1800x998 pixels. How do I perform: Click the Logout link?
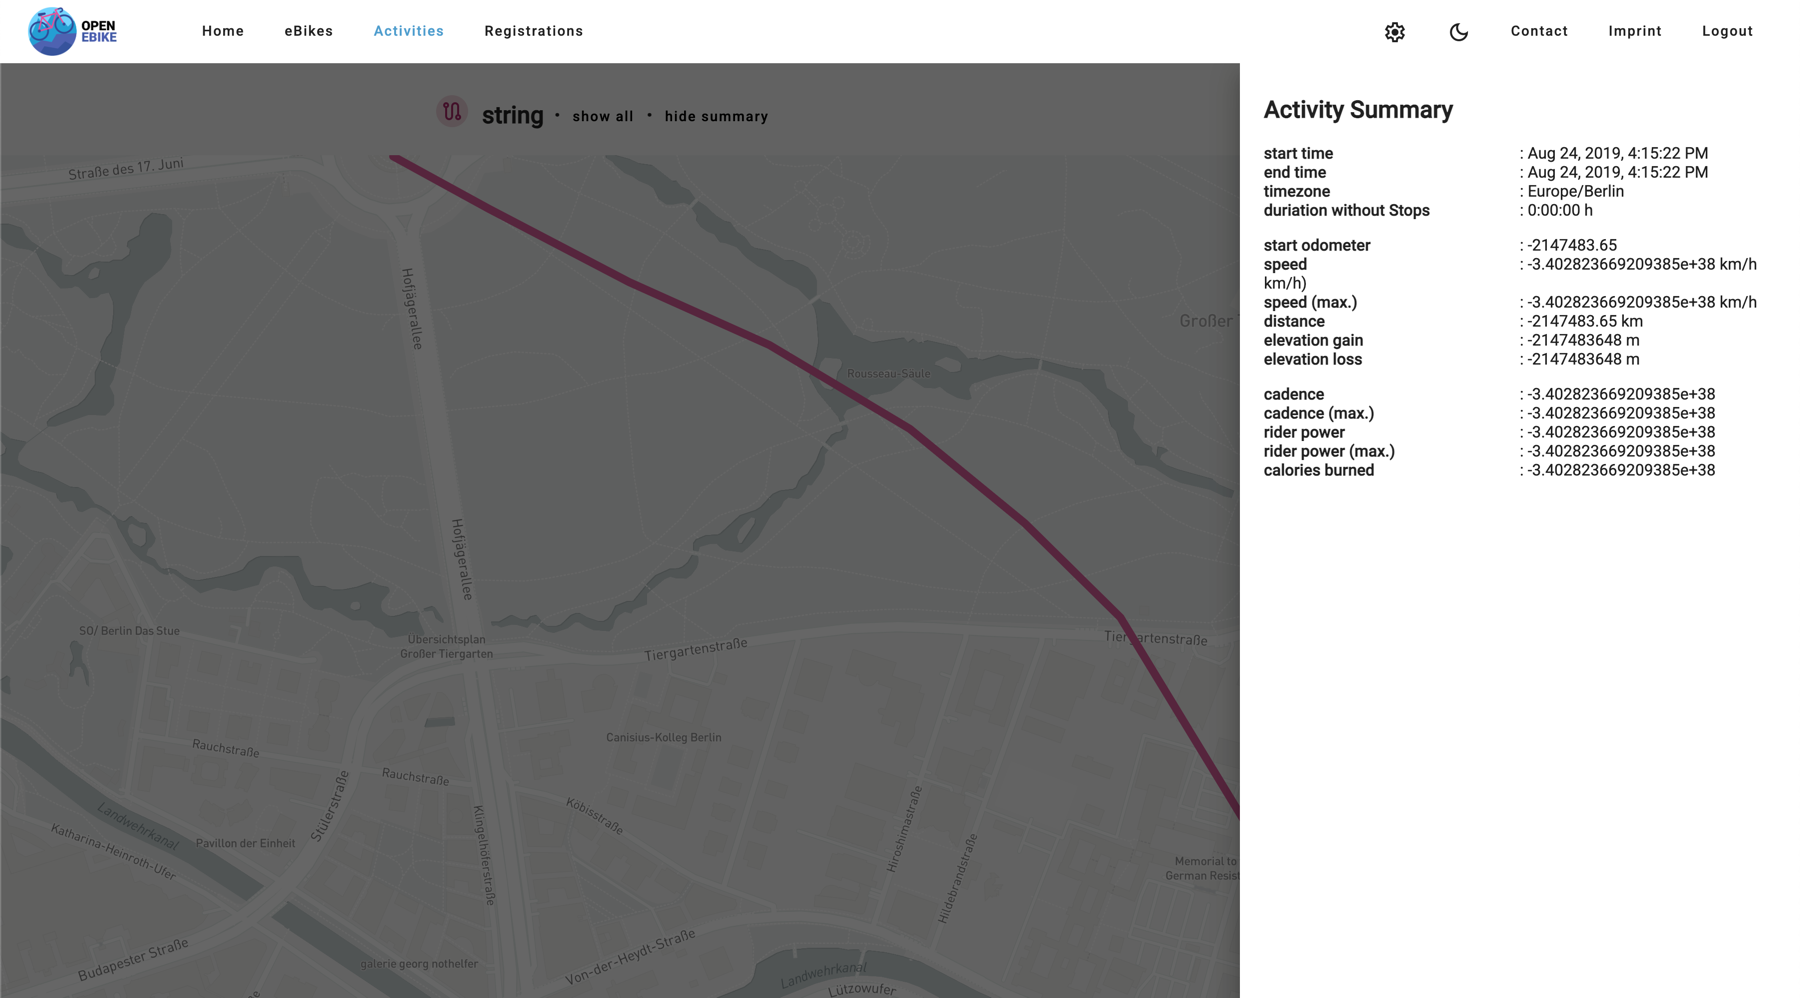1727,31
